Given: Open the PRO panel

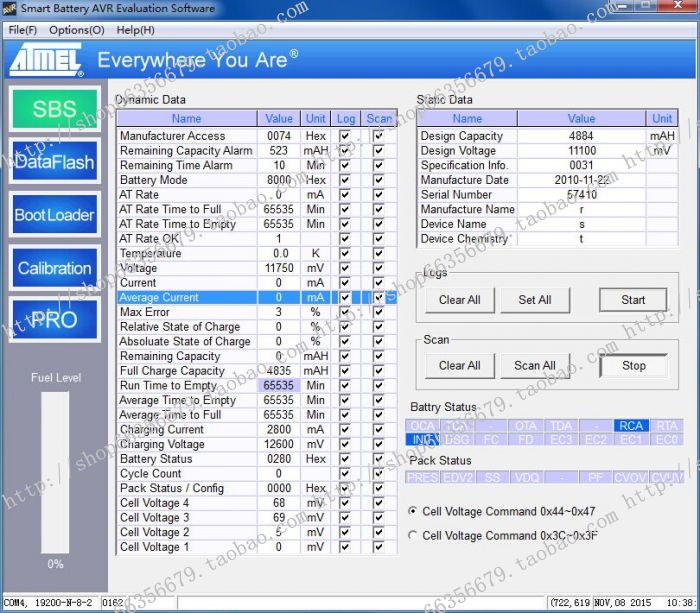Looking at the screenshot, I should [55, 319].
